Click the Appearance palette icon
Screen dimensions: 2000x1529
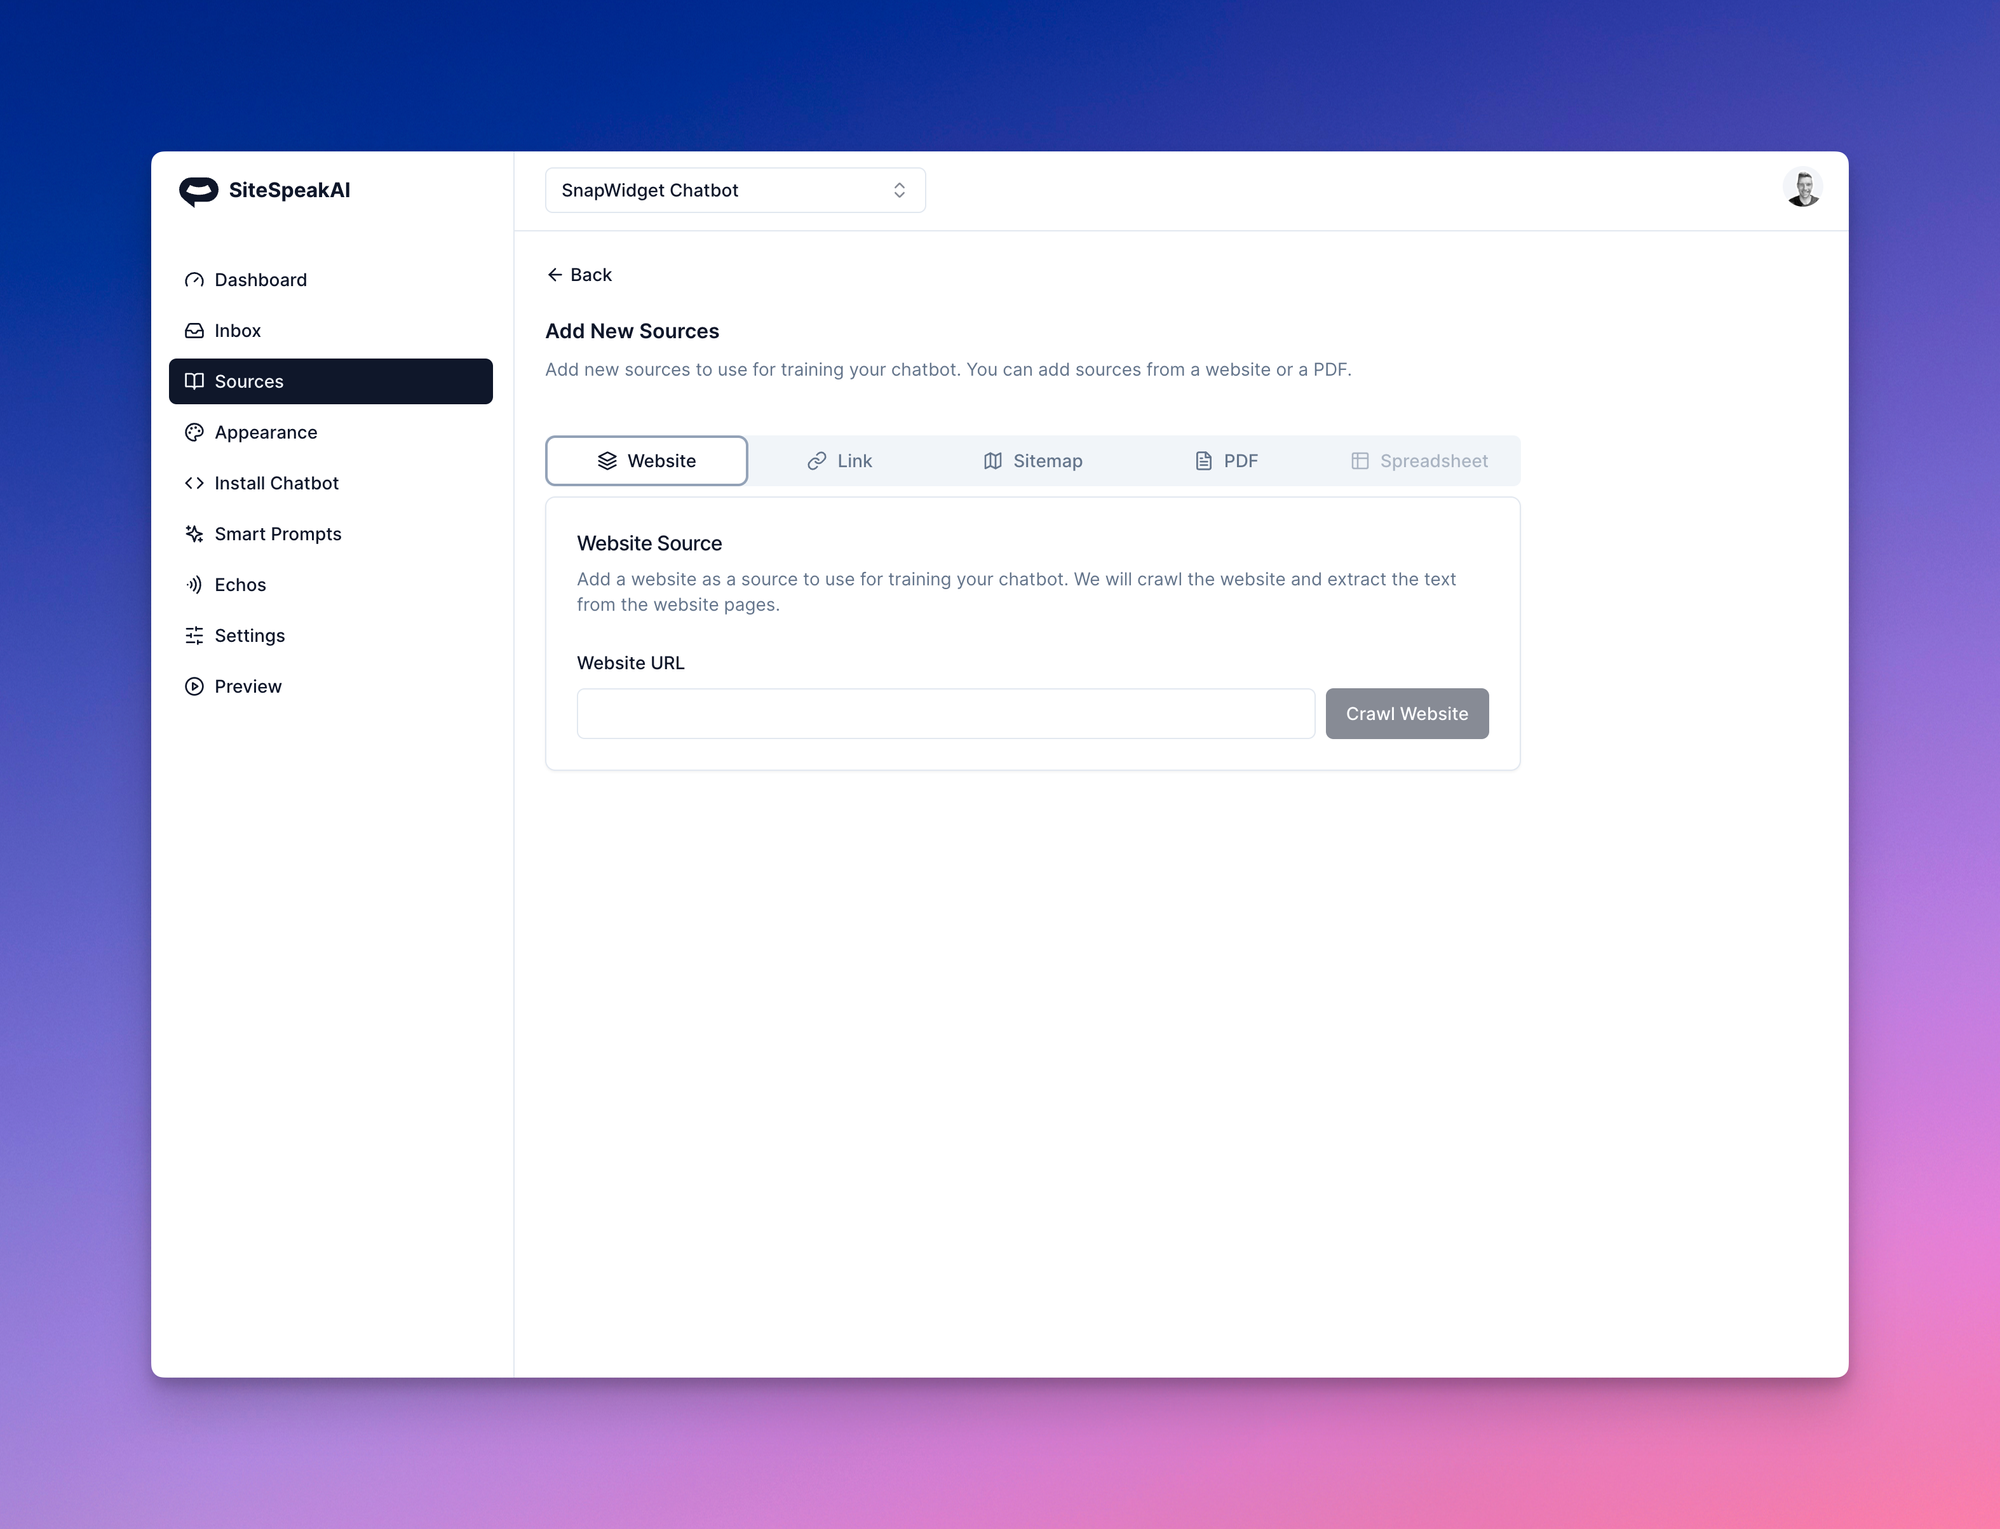click(x=194, y=432)
